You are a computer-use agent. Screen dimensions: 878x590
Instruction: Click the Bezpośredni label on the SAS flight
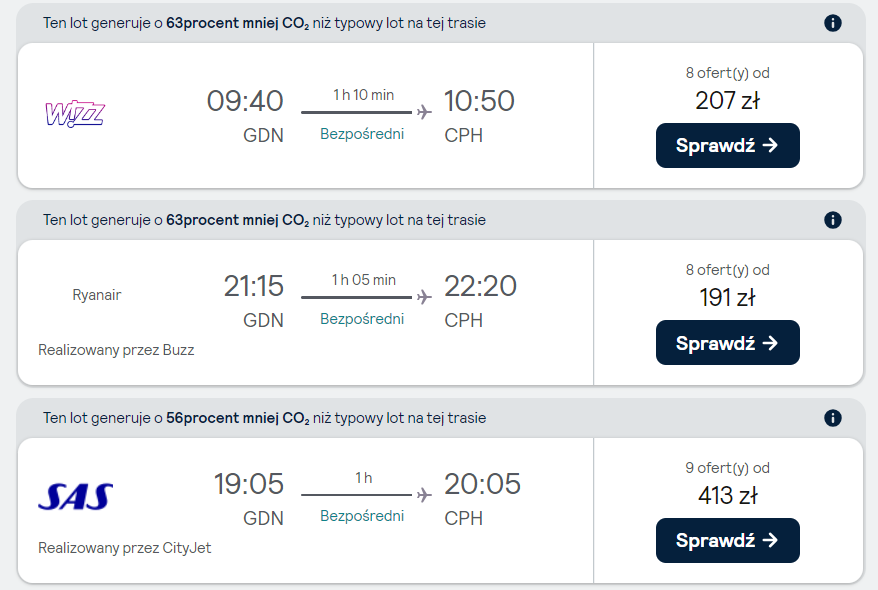point(362,516)
